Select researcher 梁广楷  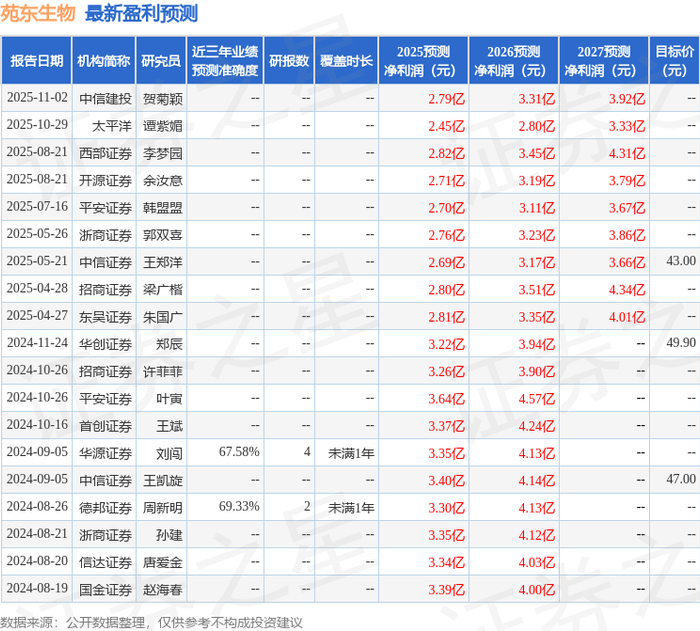coord(162,289)
